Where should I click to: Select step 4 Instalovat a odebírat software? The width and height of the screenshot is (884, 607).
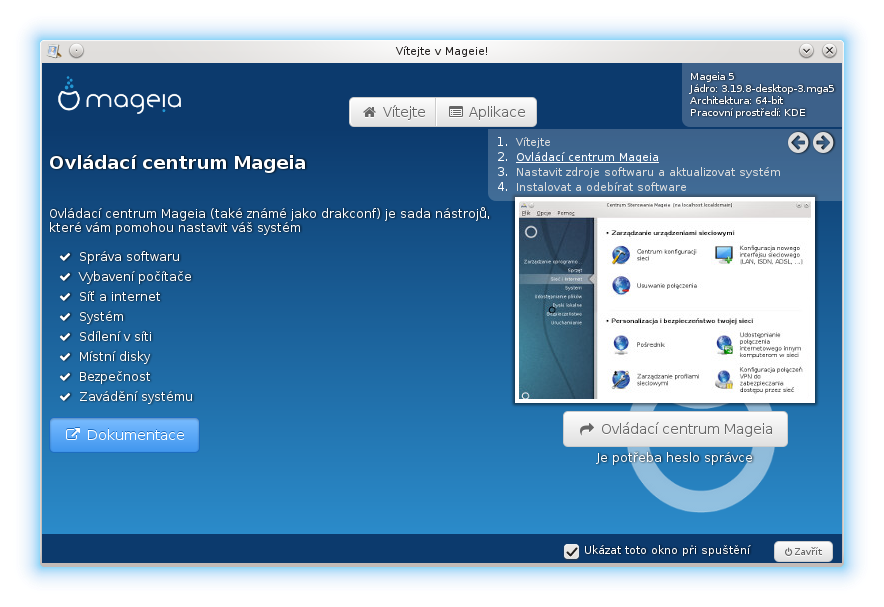[601, 187]
